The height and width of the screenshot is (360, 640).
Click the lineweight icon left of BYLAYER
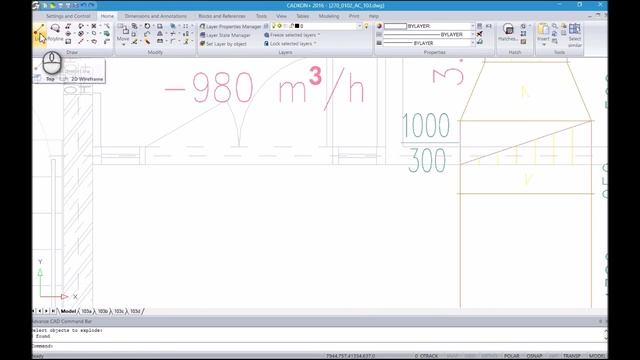[379, 43]
